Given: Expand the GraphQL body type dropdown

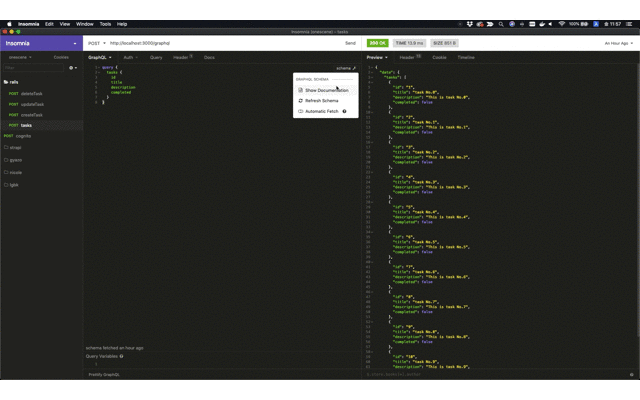Looking at the screenshot, I should click(x=101, y=57).
